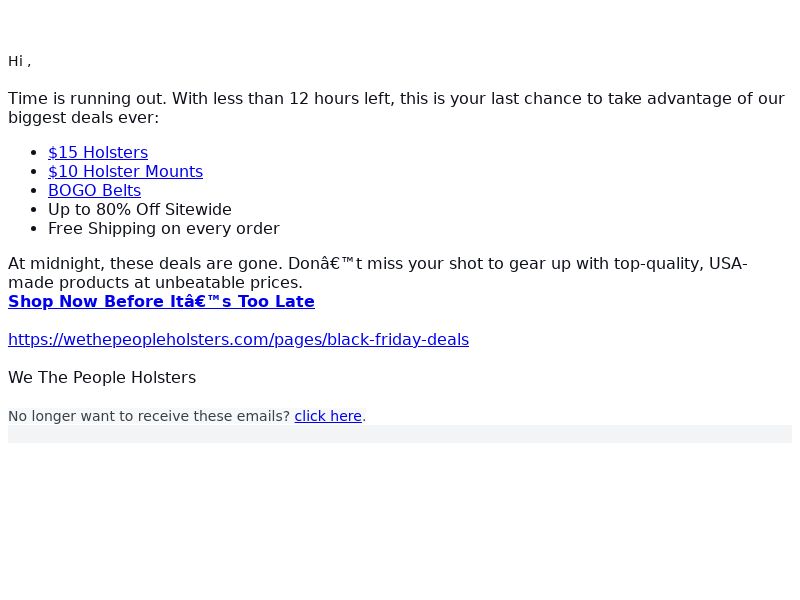Click the 'Time is running out' paragraph
Screen dimensions: 800x600
point(396,108)
